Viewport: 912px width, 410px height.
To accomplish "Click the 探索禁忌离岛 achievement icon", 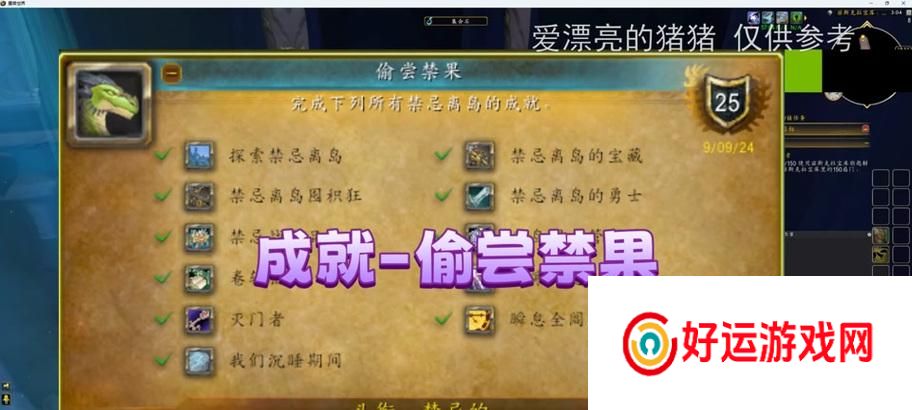I will tap(199, 155).
